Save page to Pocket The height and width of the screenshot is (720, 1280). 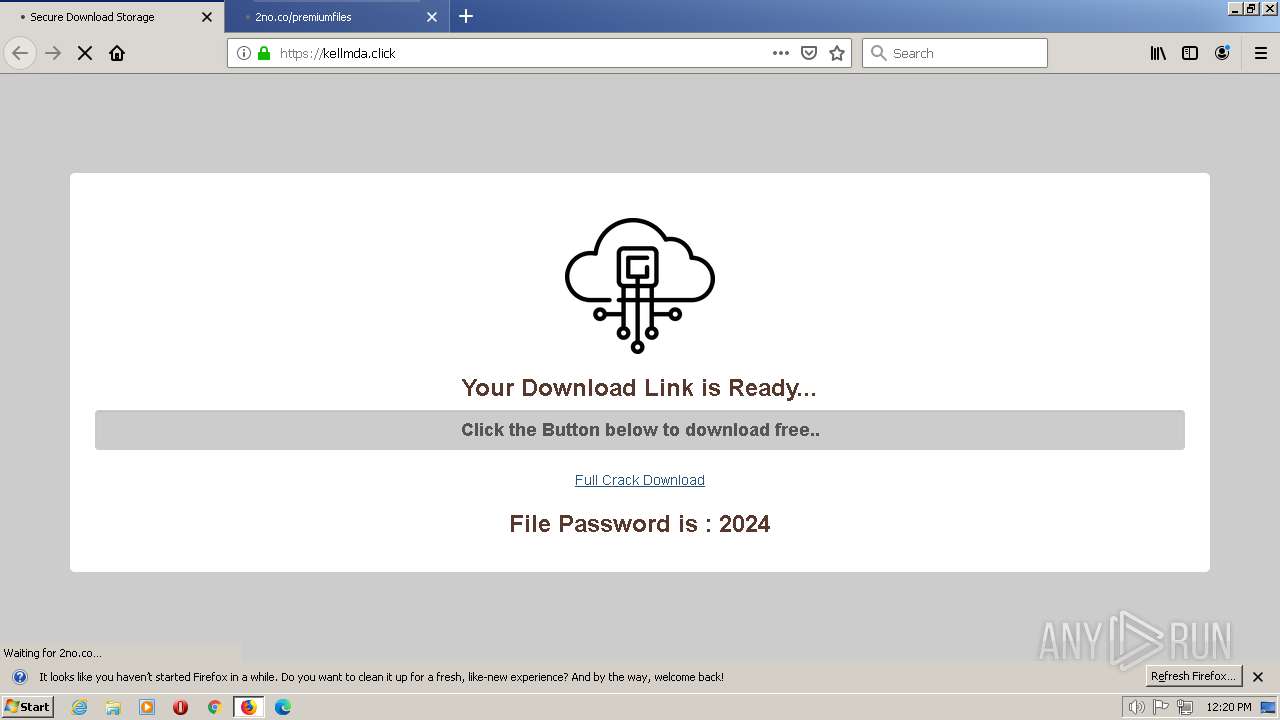click(x=809, y=53)
